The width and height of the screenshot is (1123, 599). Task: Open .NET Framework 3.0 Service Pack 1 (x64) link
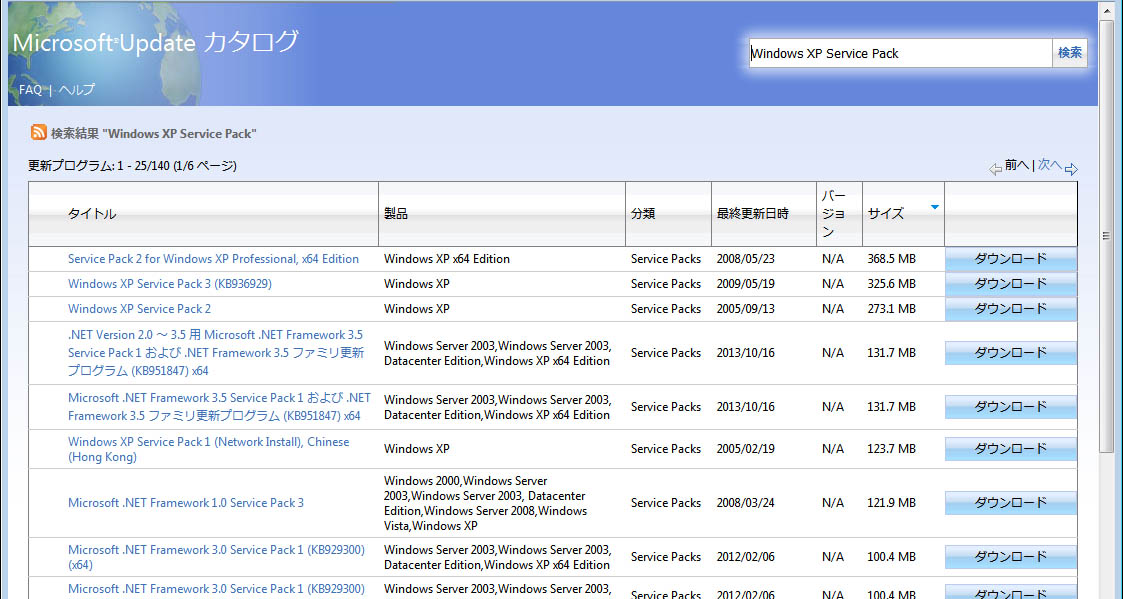[x=216, y=557]
